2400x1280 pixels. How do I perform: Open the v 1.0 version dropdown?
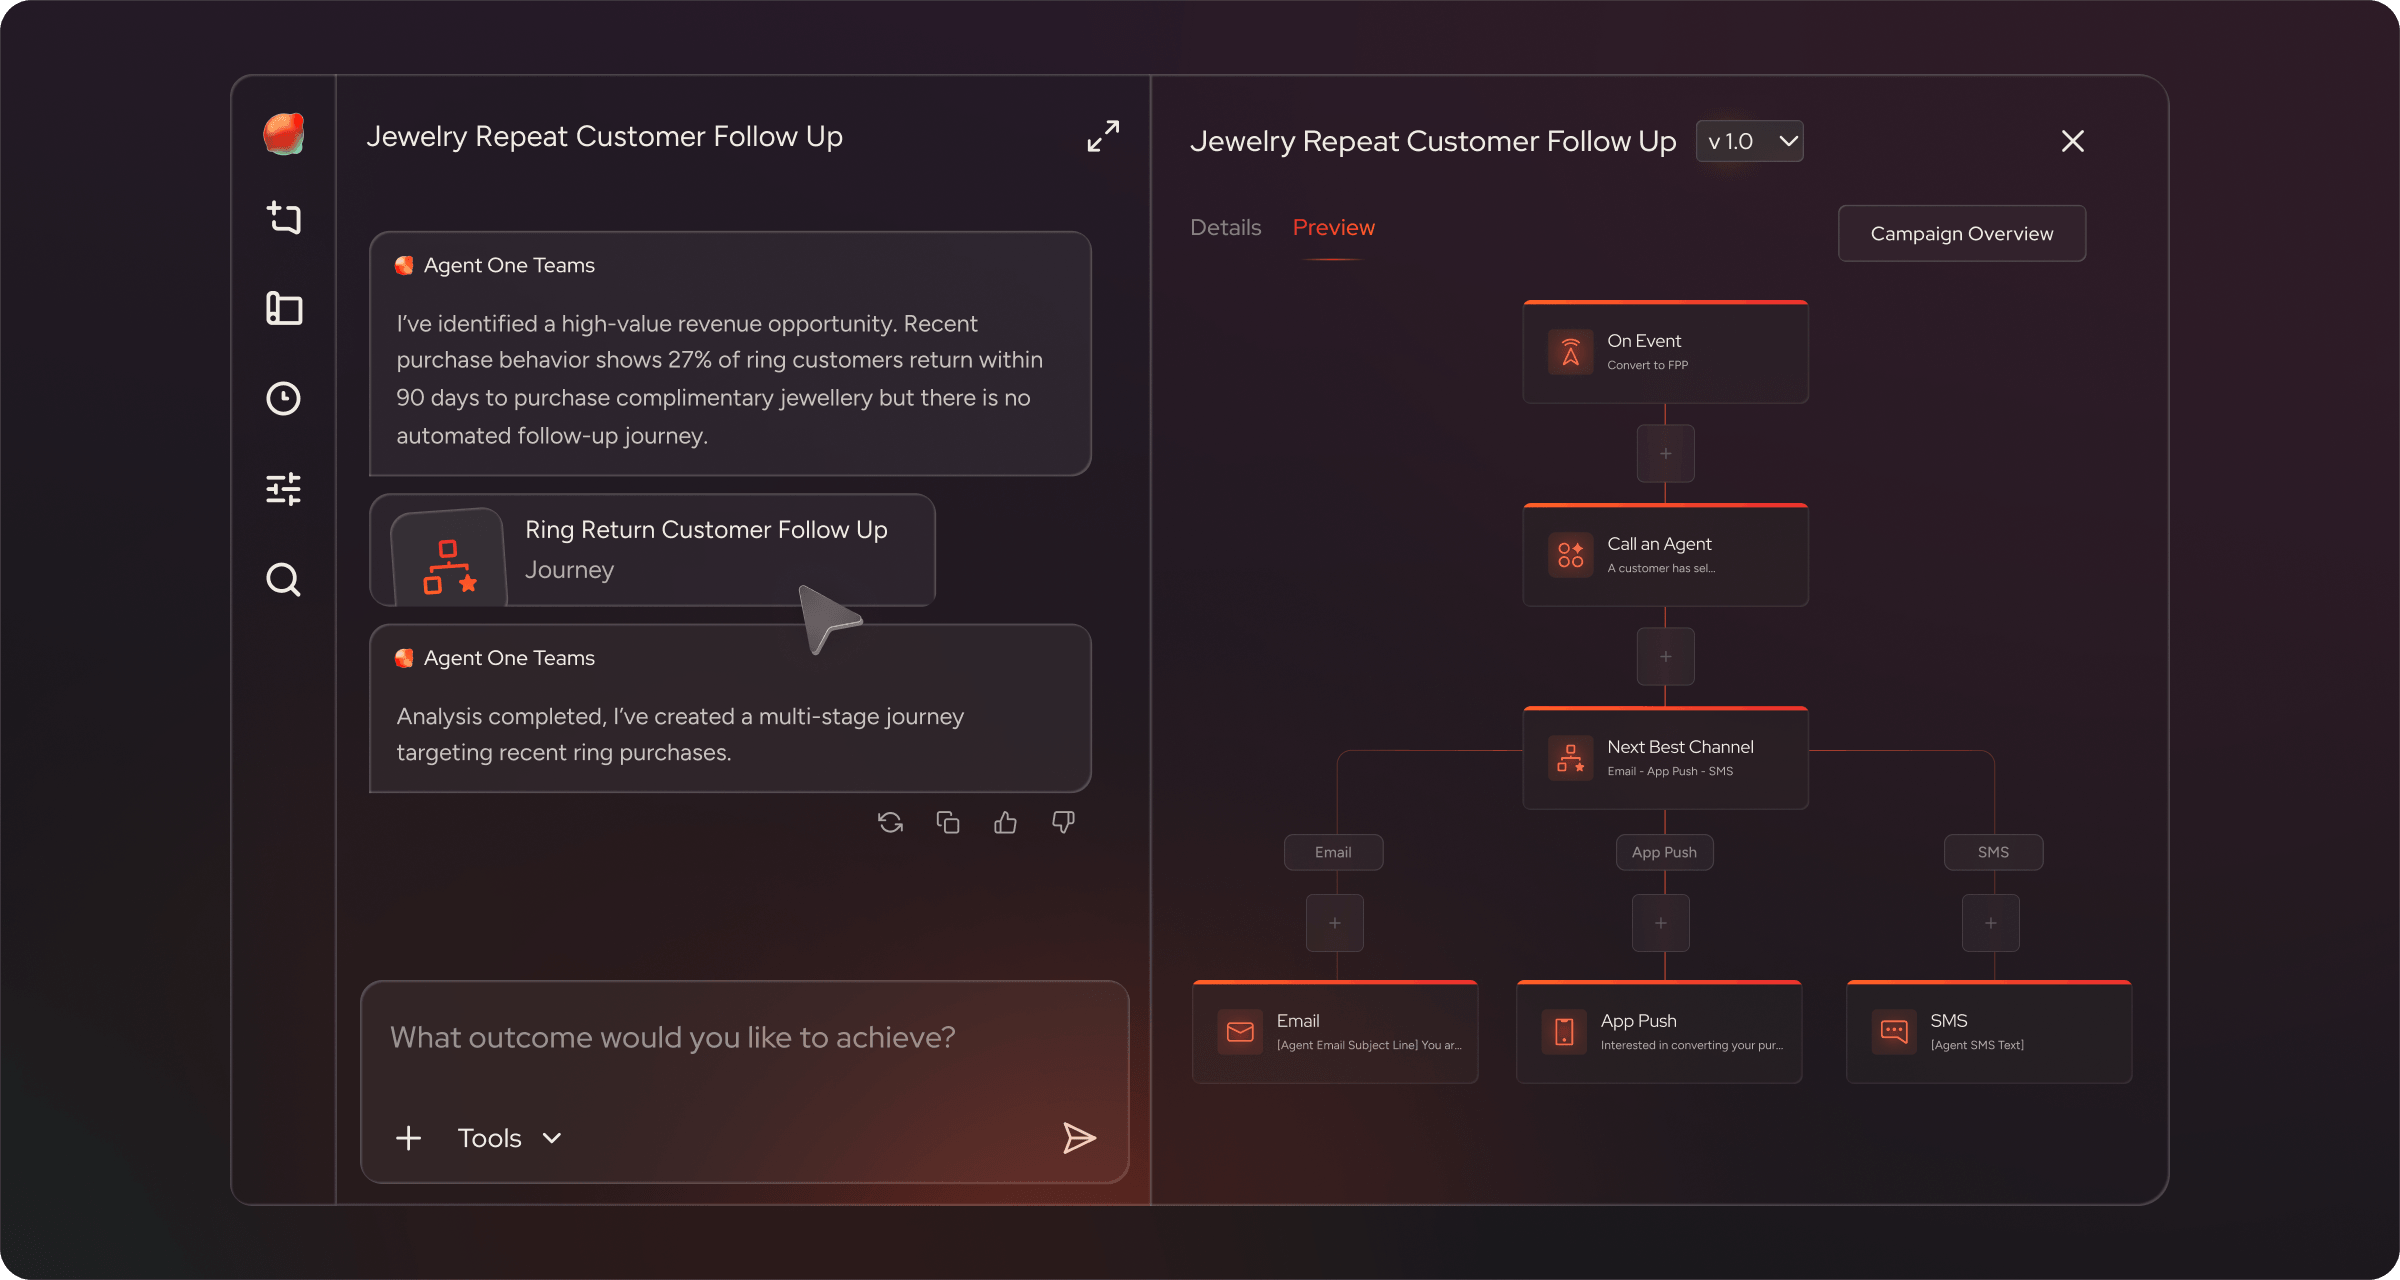click(1750, 141)
